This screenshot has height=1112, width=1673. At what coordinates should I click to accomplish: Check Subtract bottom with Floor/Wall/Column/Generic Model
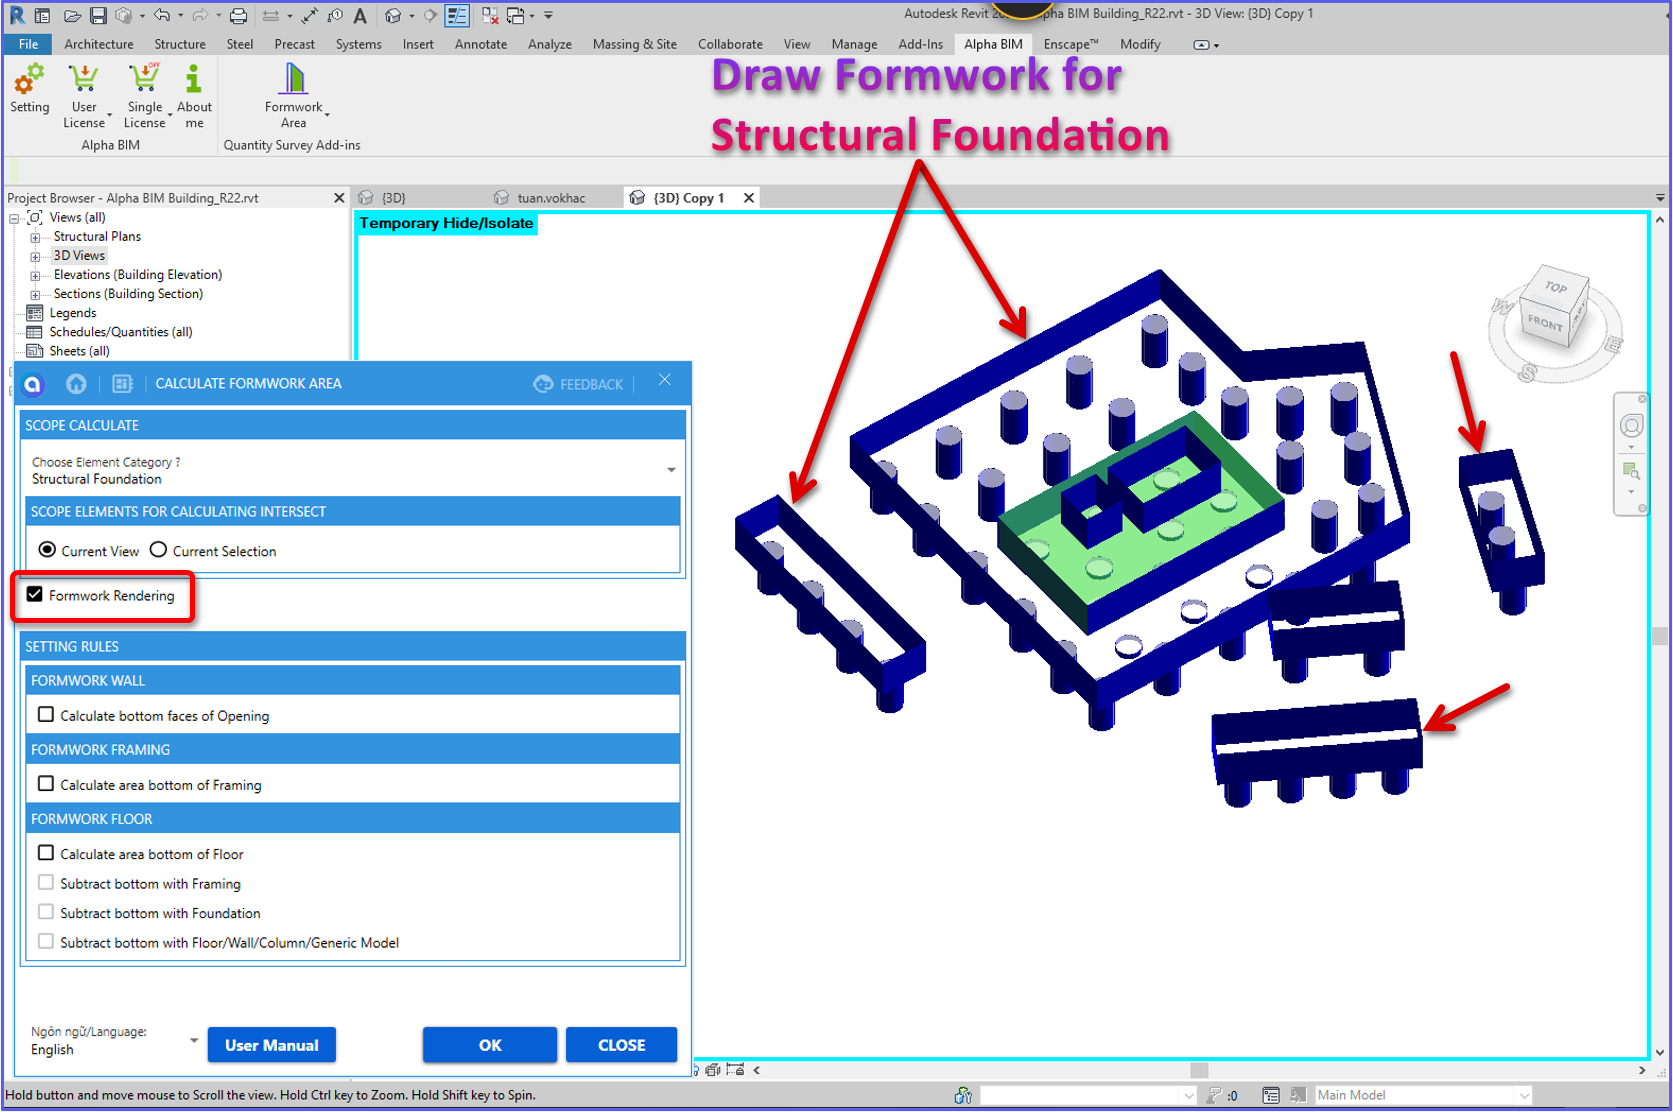(46, 941)
